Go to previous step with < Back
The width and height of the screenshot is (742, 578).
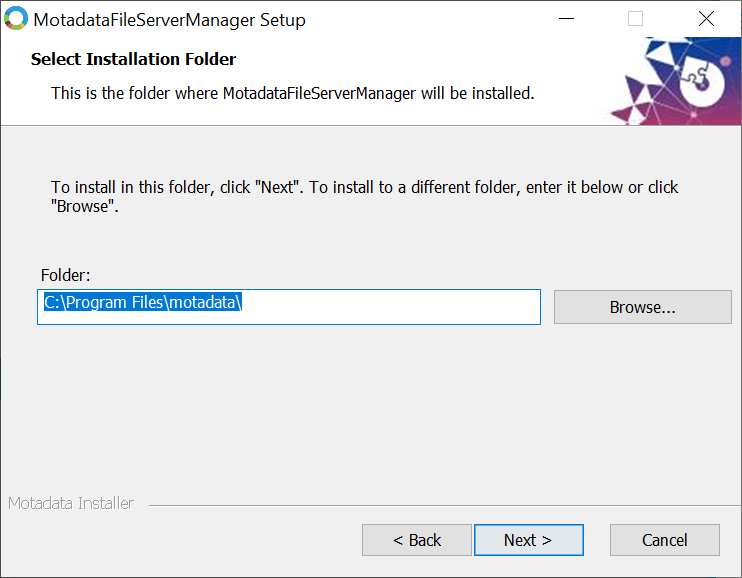pyautogui.click(x=417, y=540)
